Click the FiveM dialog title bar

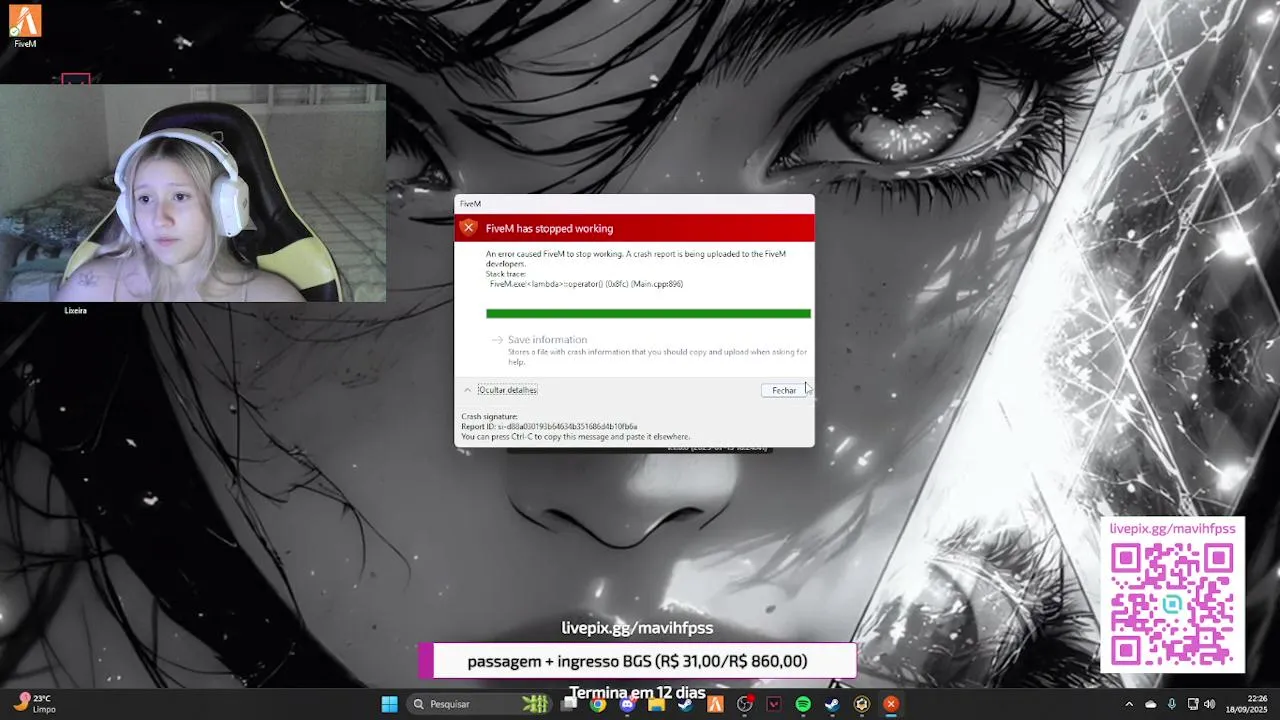tap(634, 204)
